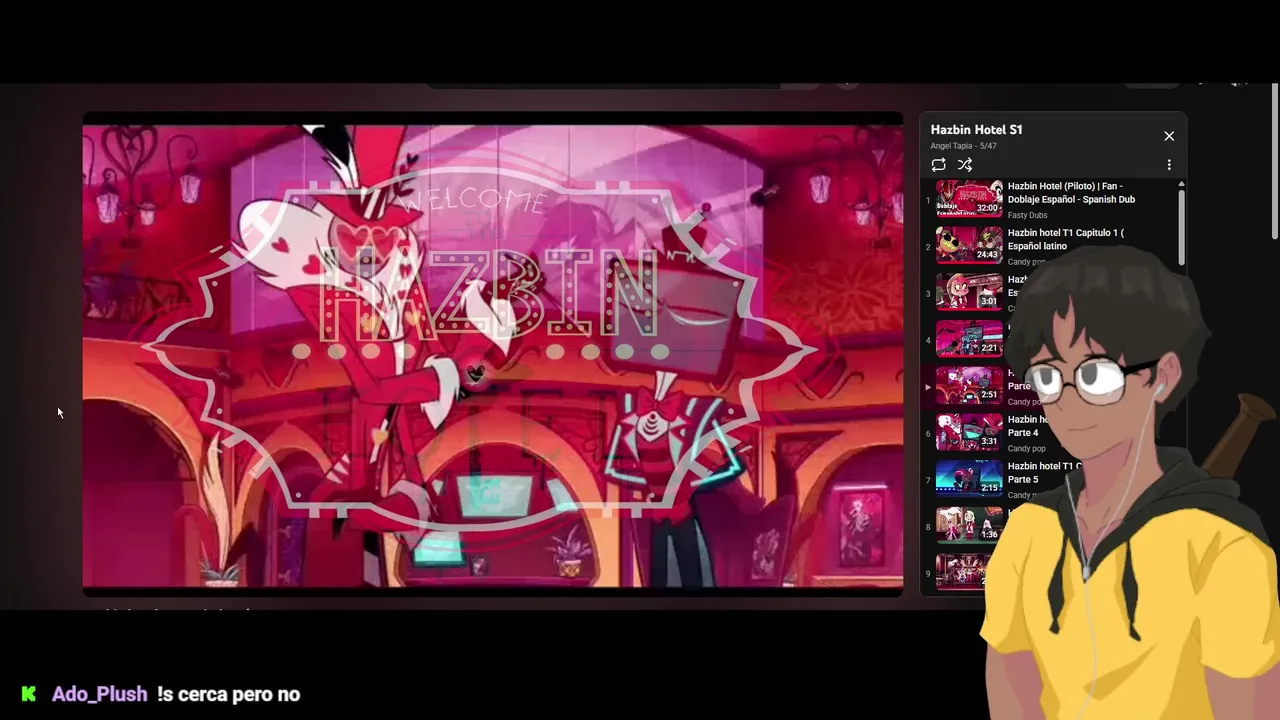The image size is (1280, 720).
Task: Select the 2:21 video thumbnail
Action: pos(969,339)
